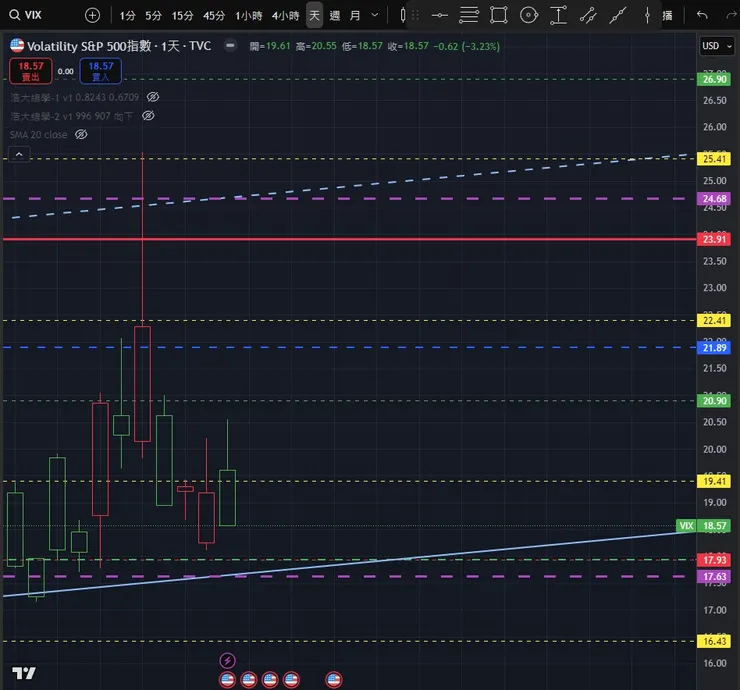Click the 21.89 blue price label
The width and height of the screenshot is (740, 690).
point(714,348)
